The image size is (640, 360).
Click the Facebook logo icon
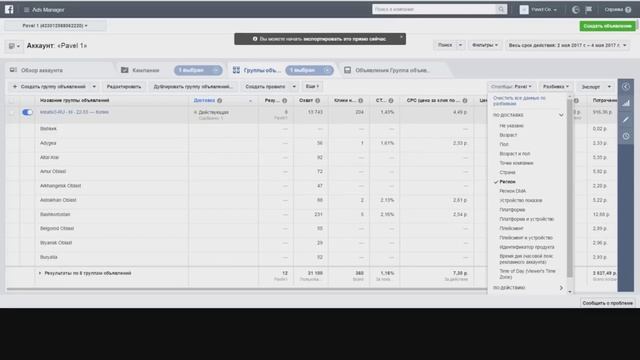coord(9,9)
